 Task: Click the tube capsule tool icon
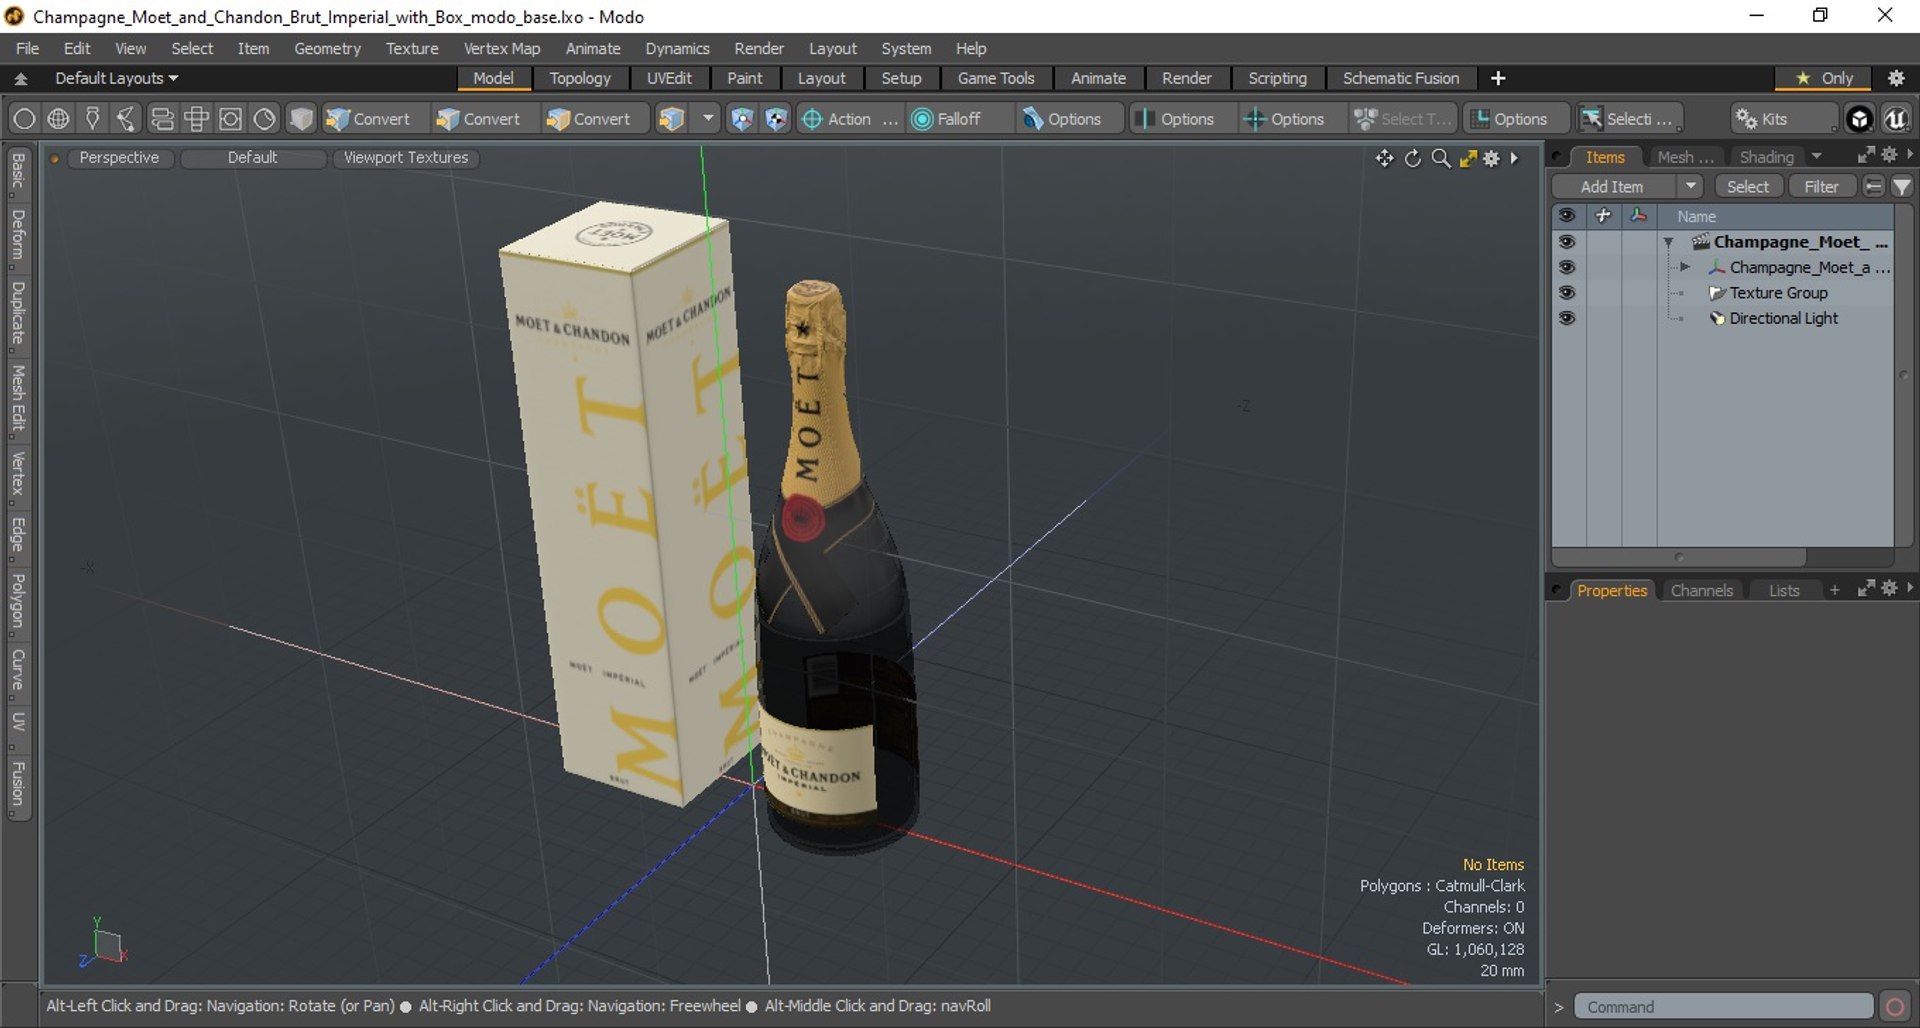click(x=161, y=119)
